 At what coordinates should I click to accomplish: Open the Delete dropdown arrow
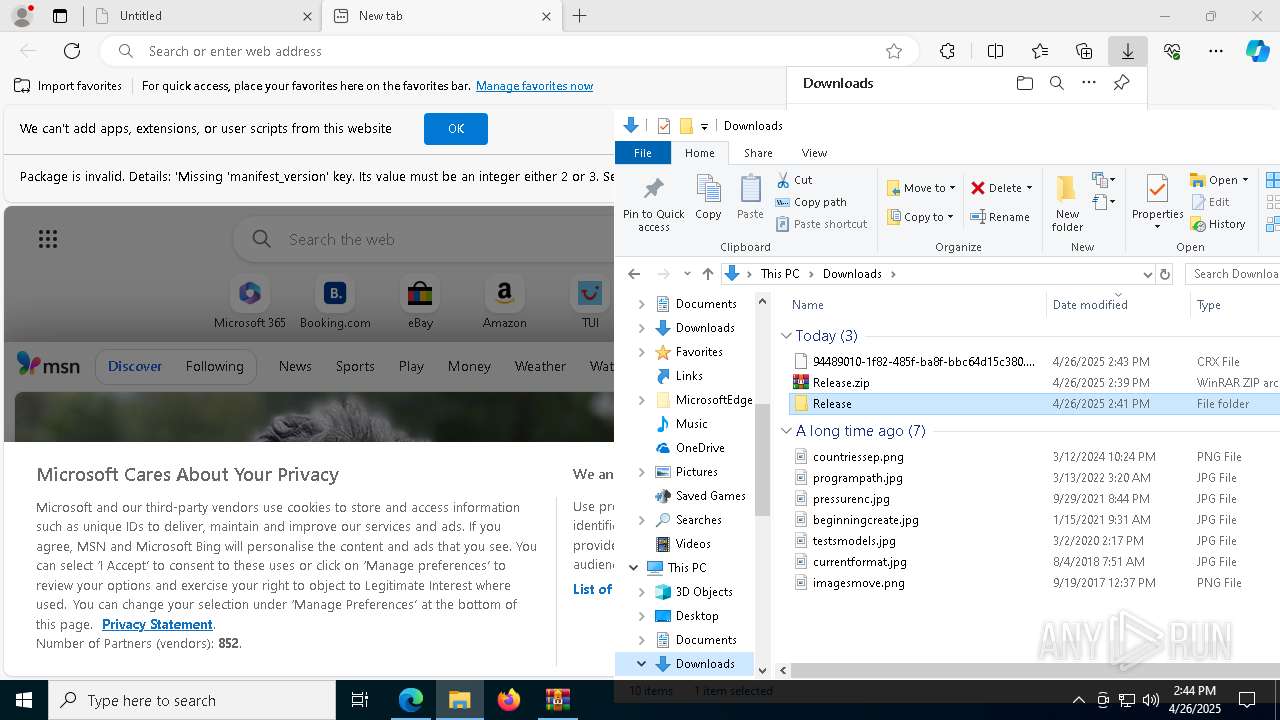pyautogui.click(x=1029, y=188)
